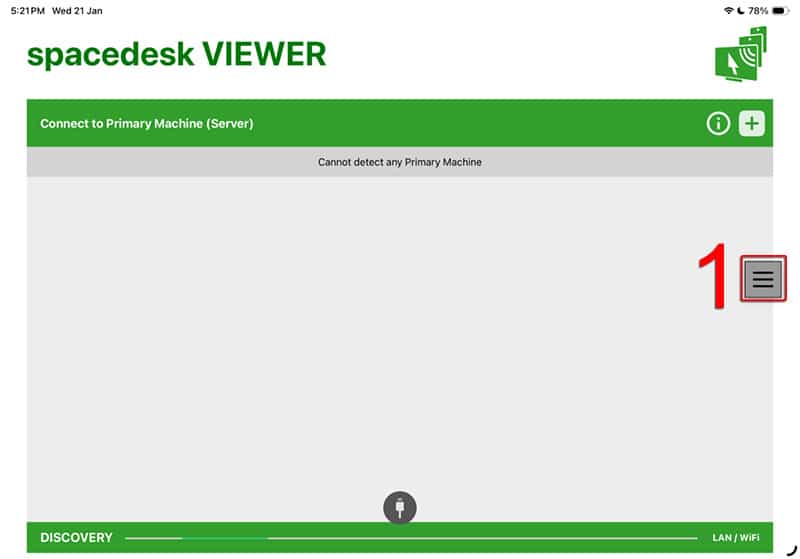Click the spacedesk monitors logo icon
Image resolution: width=800 pixels, height=559 pixels.
741,54
